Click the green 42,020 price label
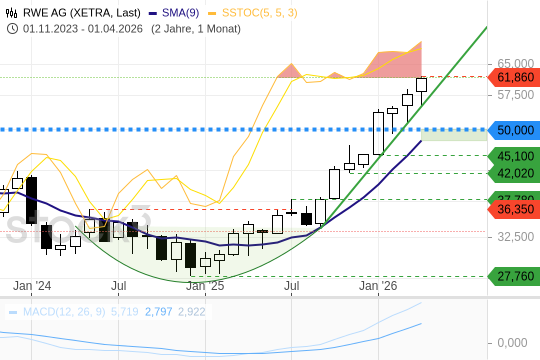 point(514,173)
